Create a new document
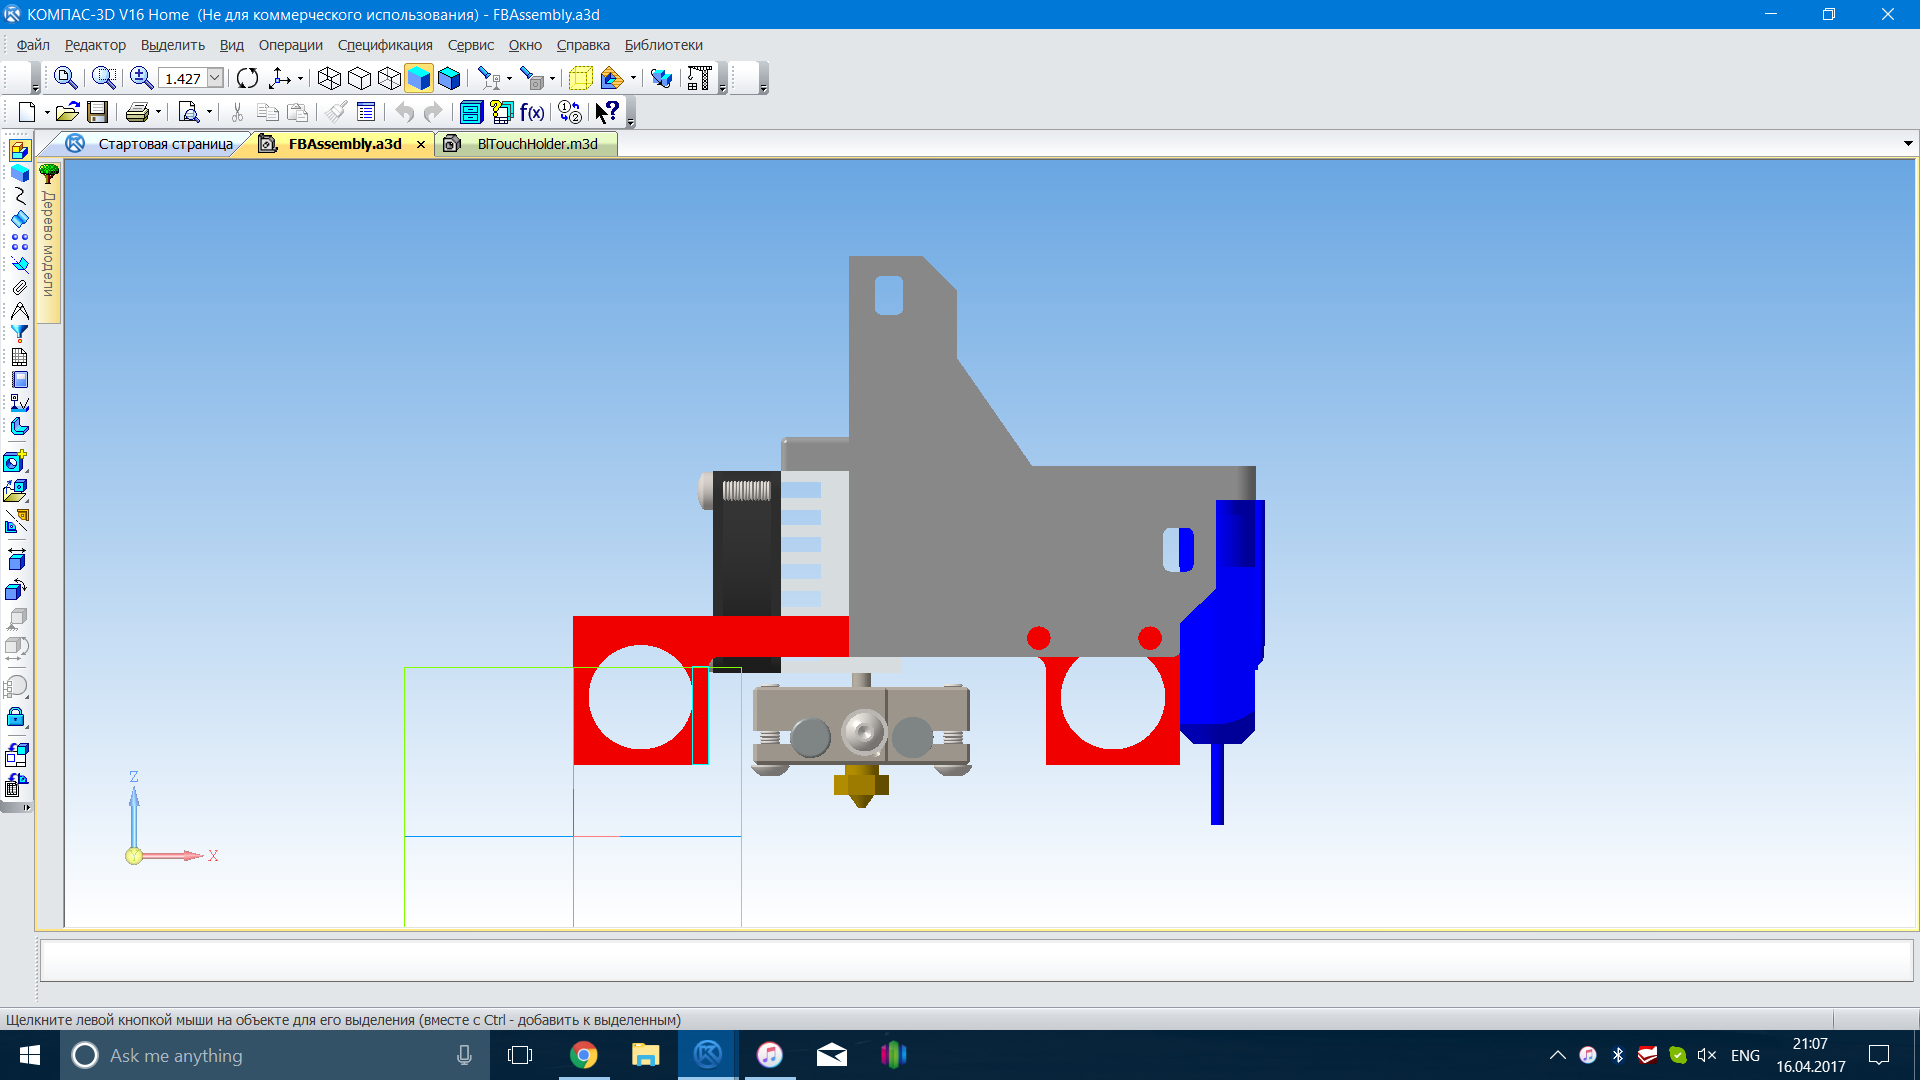 click(x=27, y=112)
